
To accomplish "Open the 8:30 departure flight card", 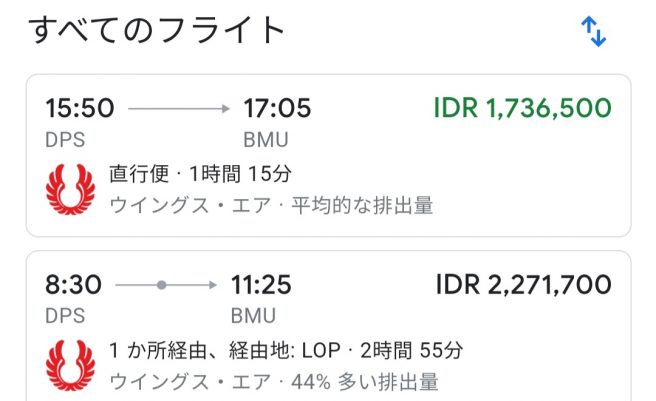I will (x=328, y=326).
